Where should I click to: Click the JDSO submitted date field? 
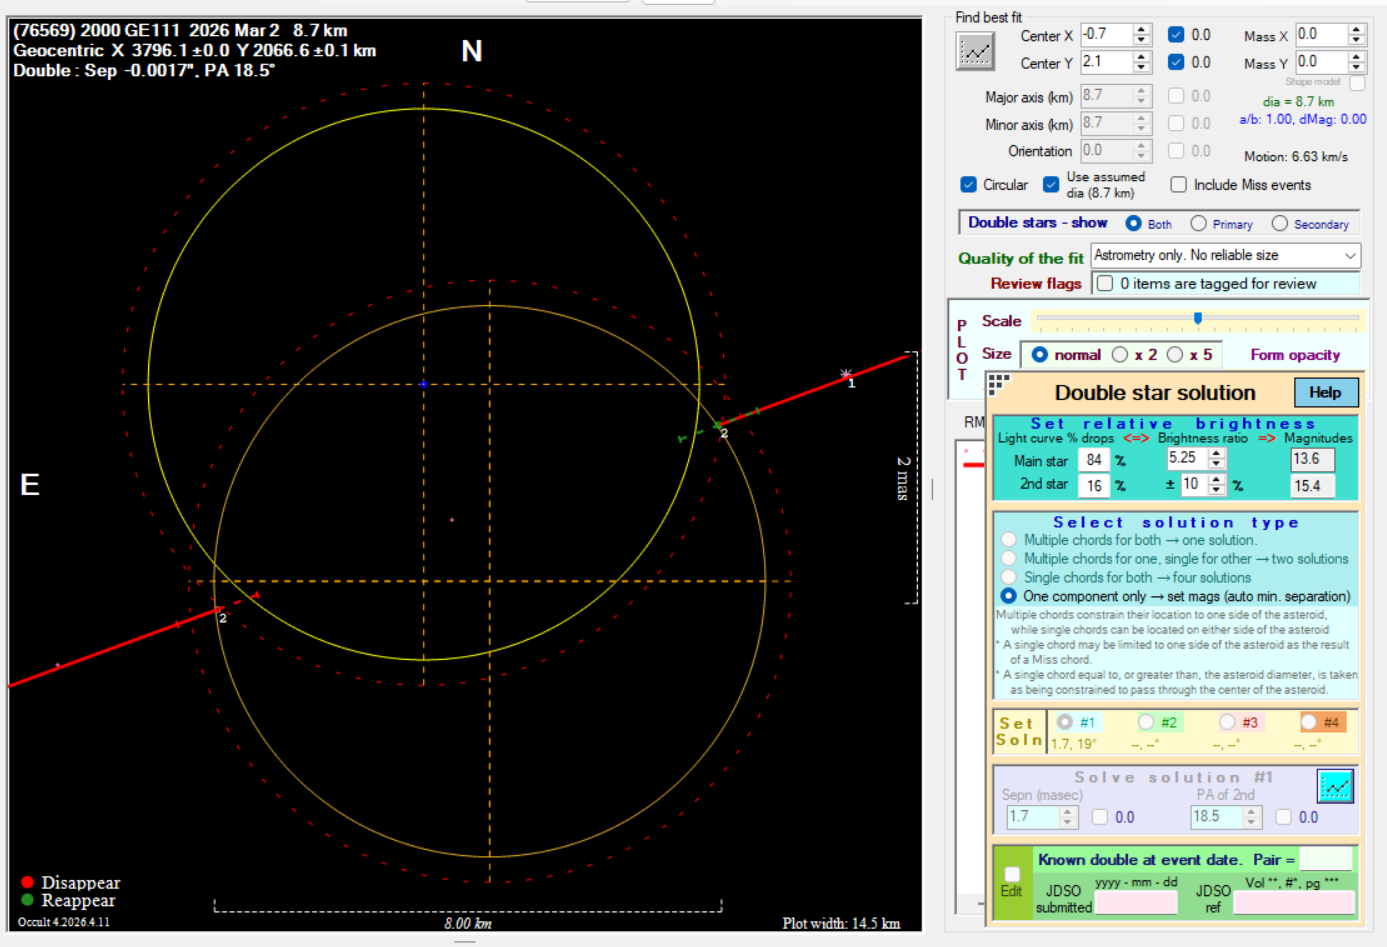pos(1136,902)
